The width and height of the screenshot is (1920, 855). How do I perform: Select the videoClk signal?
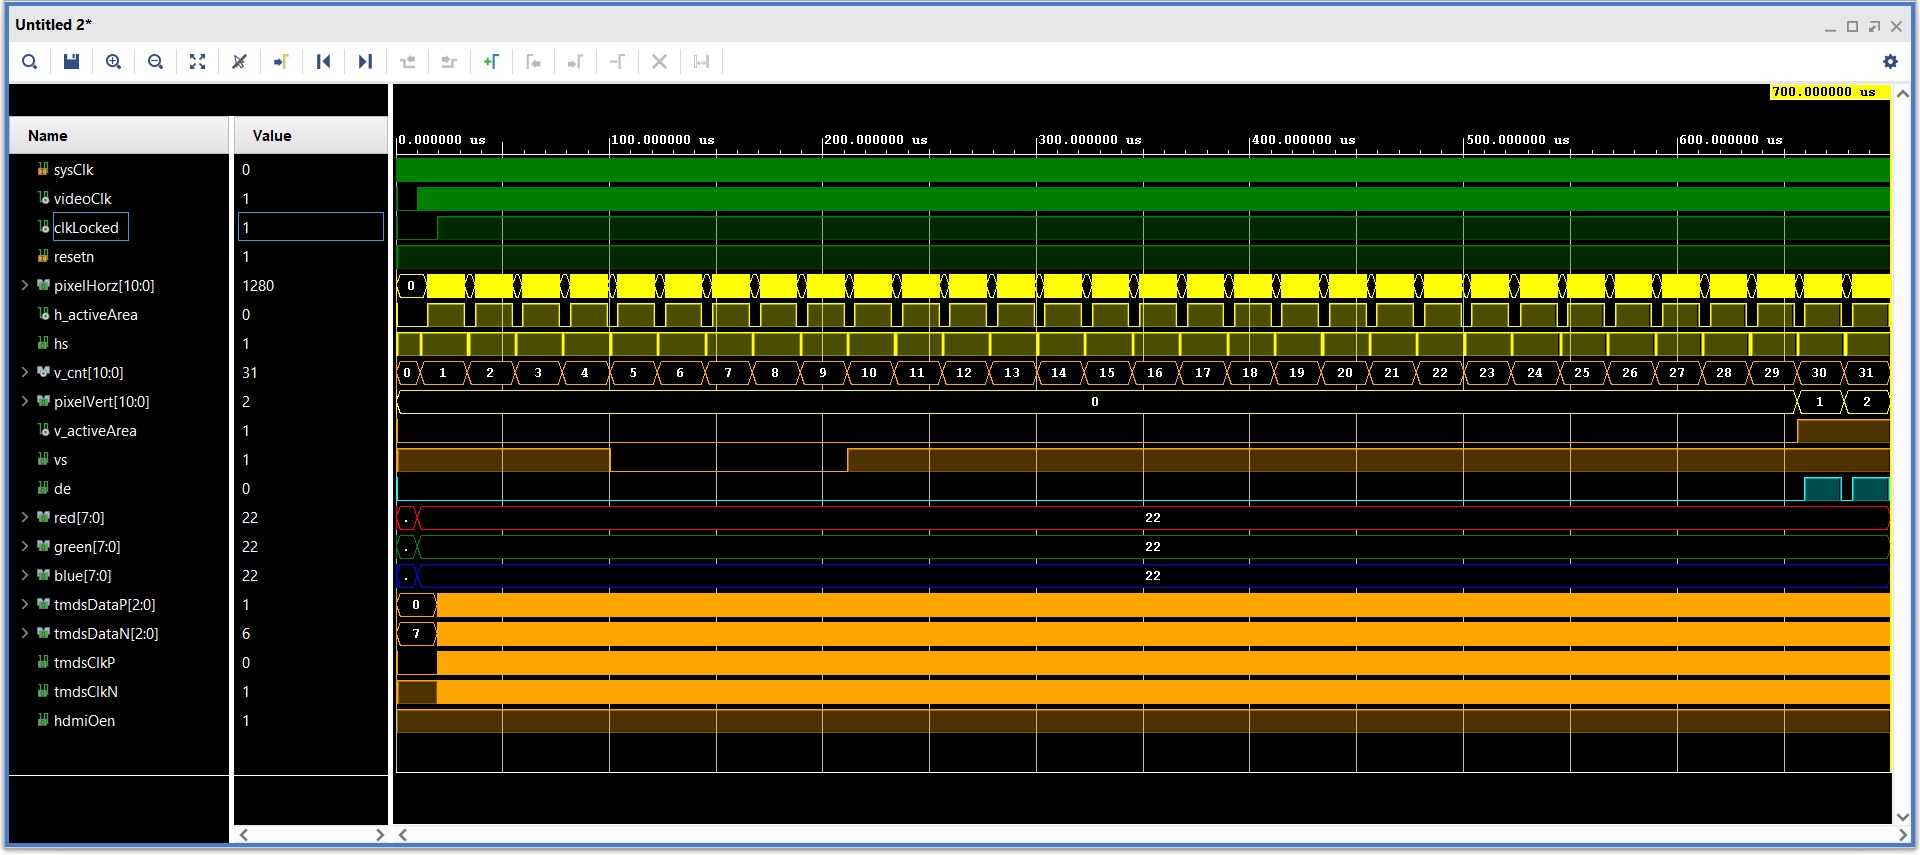click(x=82, y=199)
